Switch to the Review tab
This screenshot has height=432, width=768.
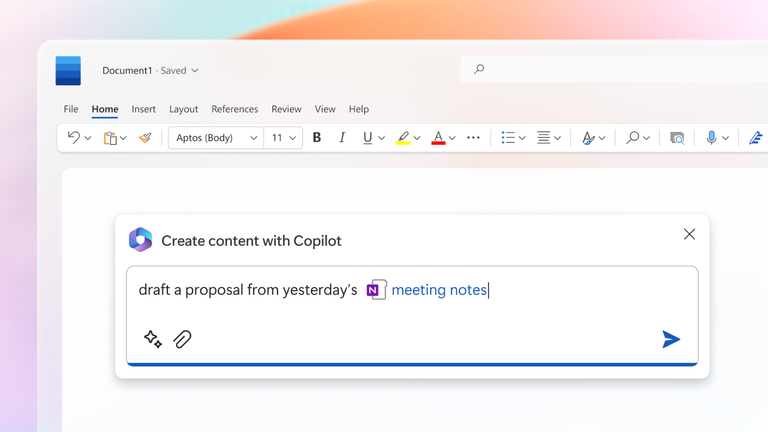coord(287,109)
